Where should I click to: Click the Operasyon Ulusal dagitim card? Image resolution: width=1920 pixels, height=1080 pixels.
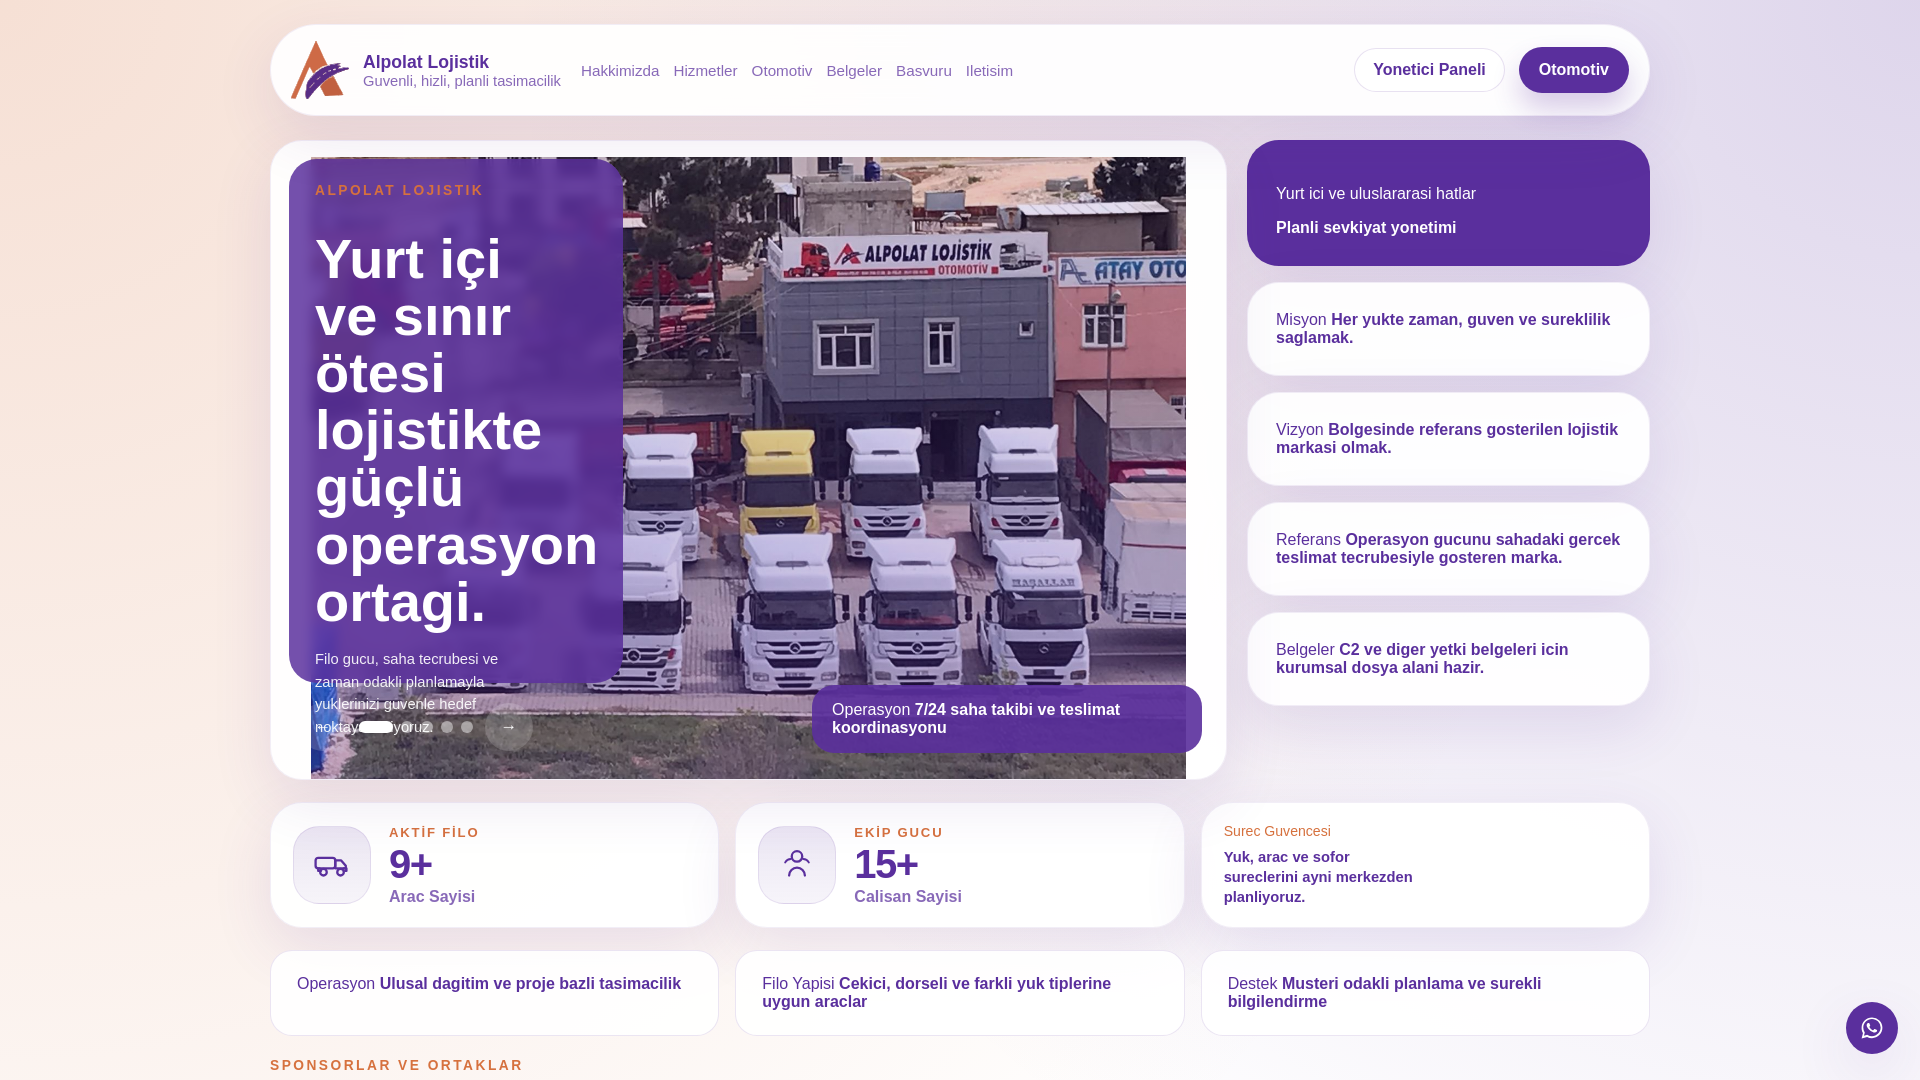click(494, 993)
